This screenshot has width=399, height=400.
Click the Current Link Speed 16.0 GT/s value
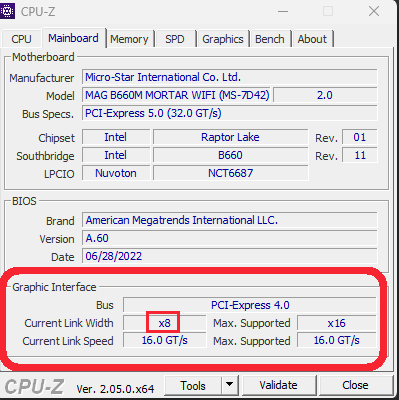[164, 340]
